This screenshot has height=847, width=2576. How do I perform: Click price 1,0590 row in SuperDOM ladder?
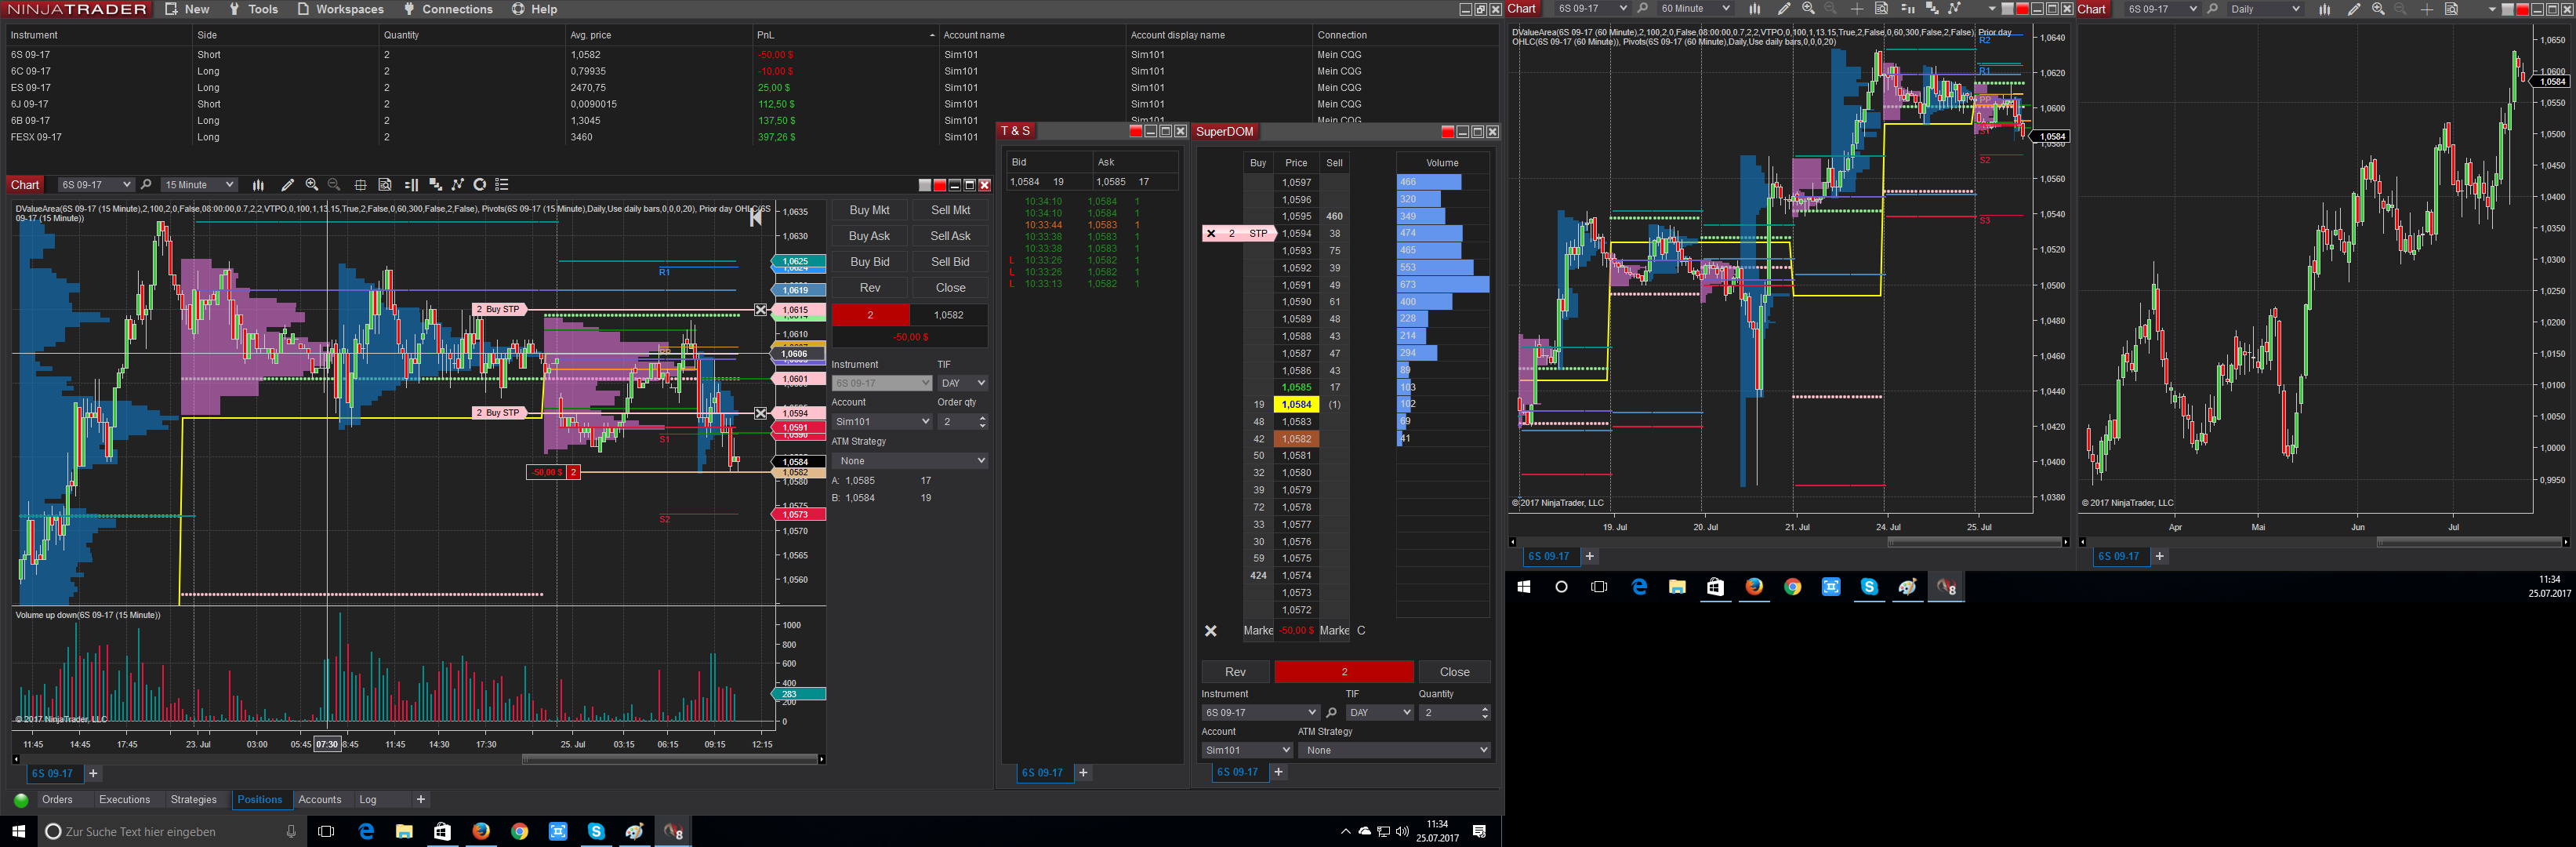pos(1296,302)
